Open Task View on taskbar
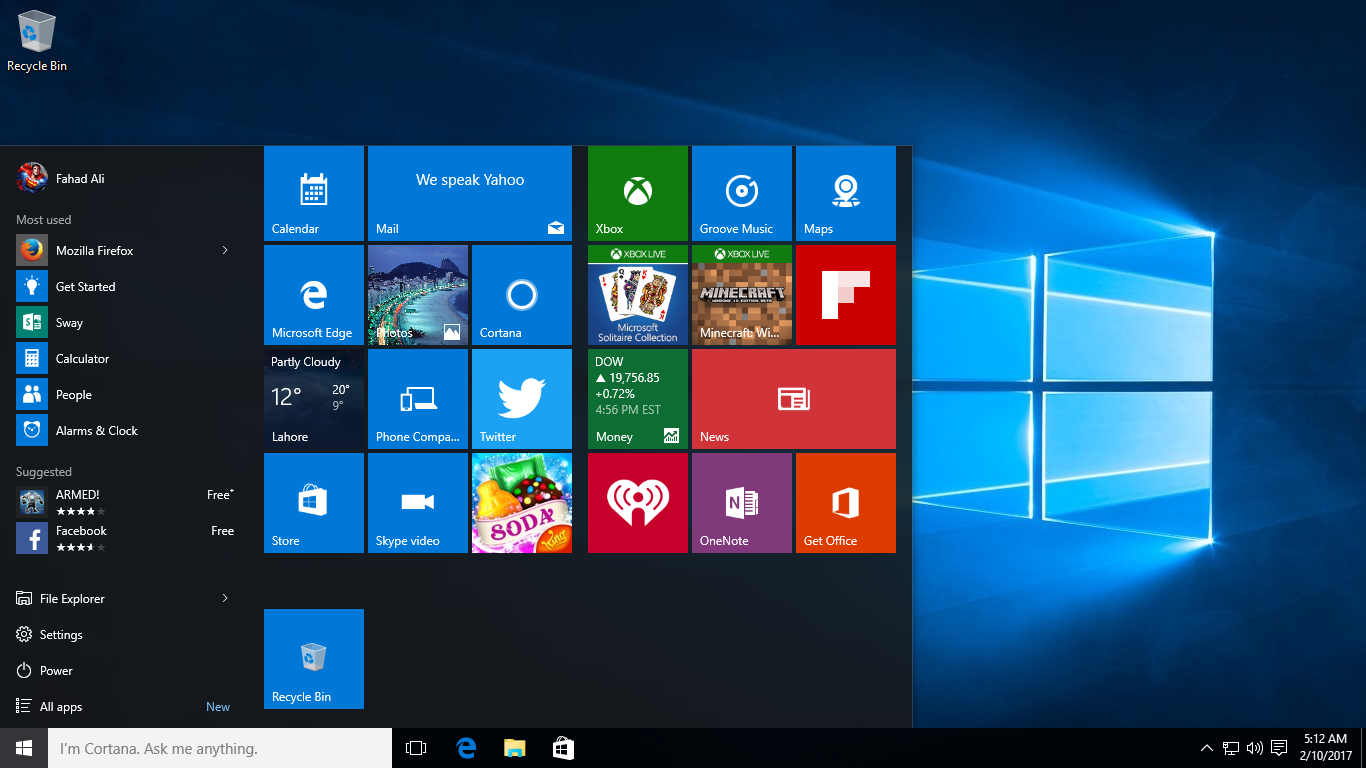The image size is (1366, 768). point(416,748)
